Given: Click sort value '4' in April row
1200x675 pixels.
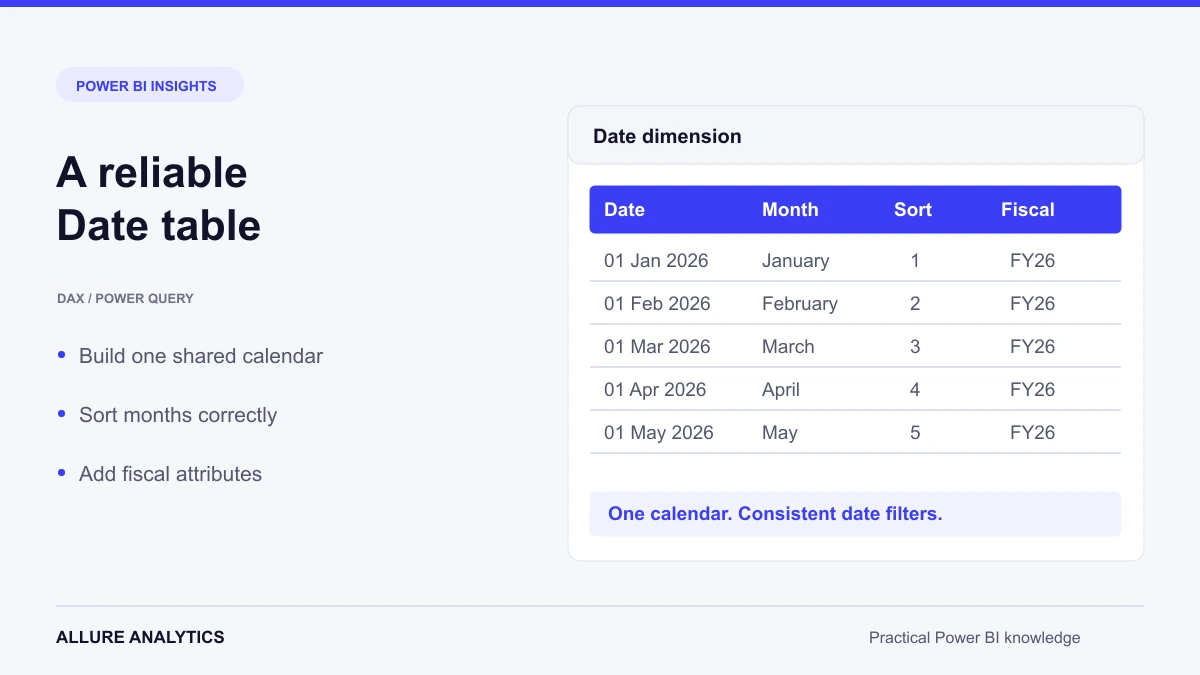Looking at the screenshot, I should click(915, 389).
